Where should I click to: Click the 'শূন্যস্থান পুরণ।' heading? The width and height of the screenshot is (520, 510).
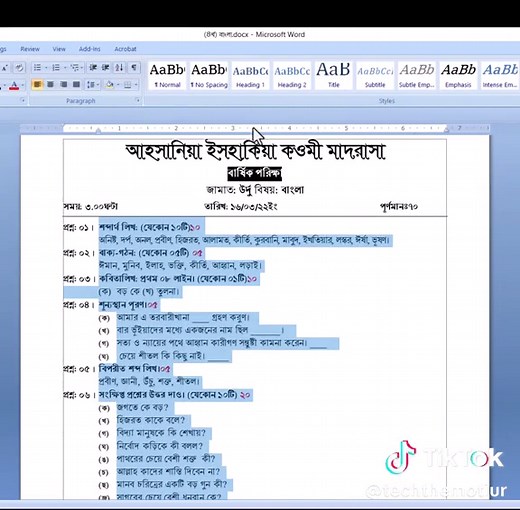(x=123, y=305)
